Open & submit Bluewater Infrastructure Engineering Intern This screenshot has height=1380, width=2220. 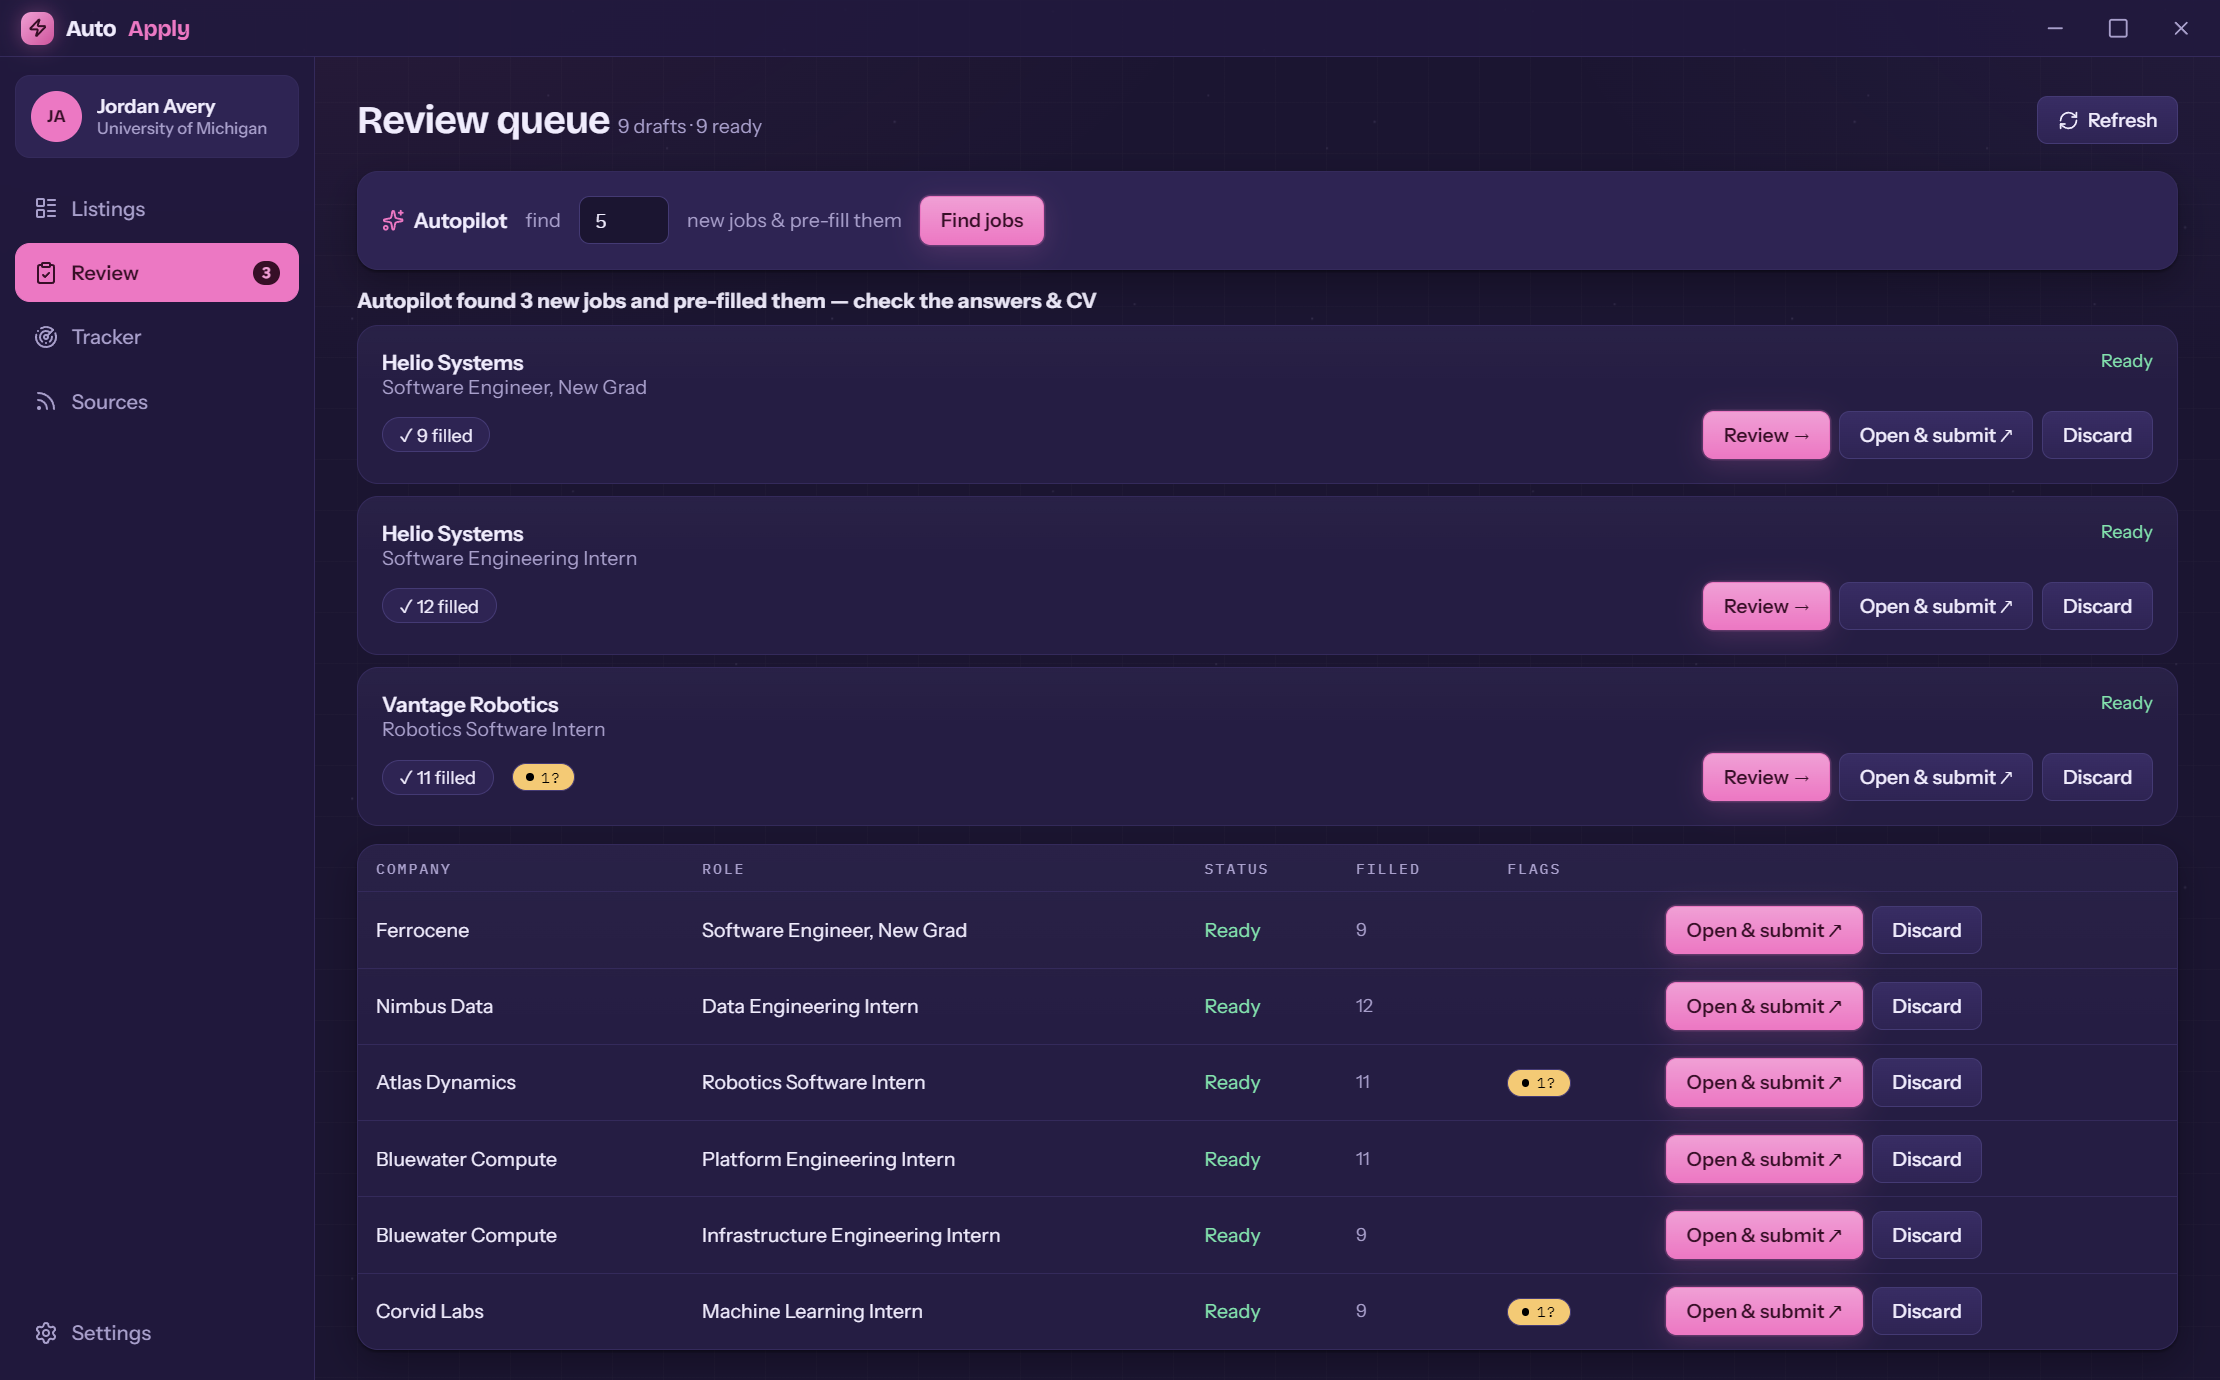pos(1764,1235)
